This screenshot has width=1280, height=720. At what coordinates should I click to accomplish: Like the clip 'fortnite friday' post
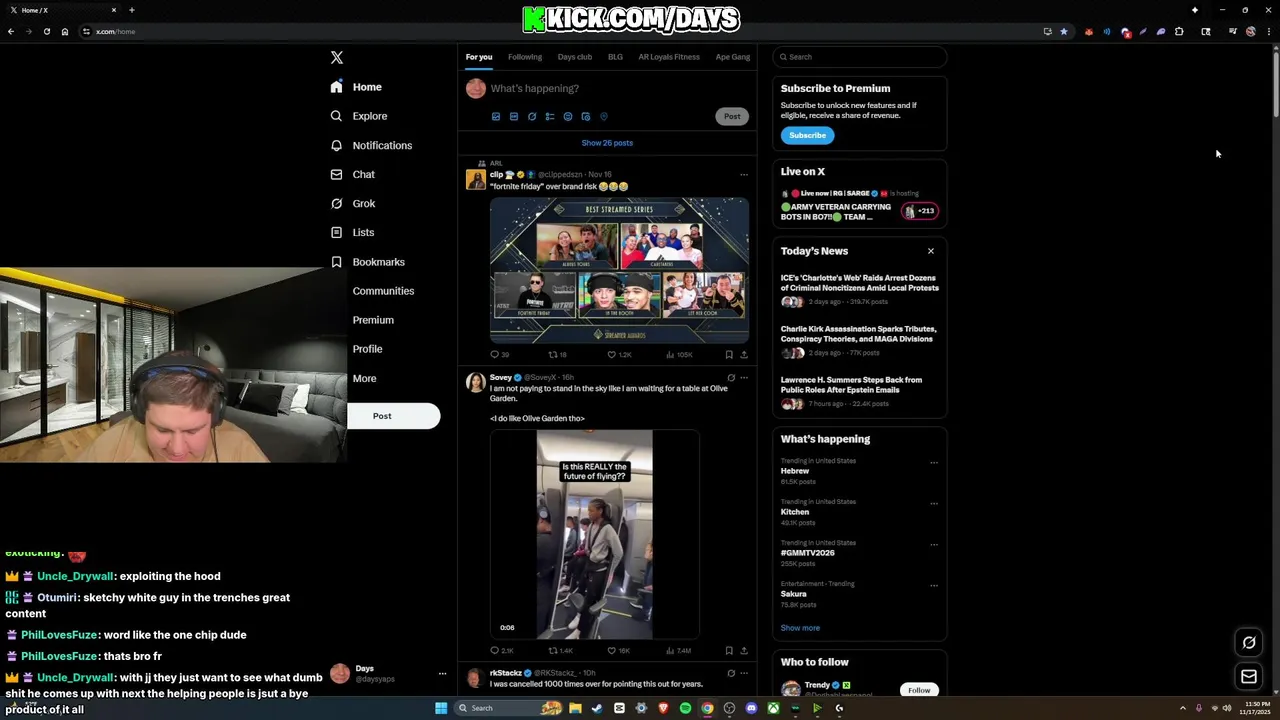coord(619,354)
